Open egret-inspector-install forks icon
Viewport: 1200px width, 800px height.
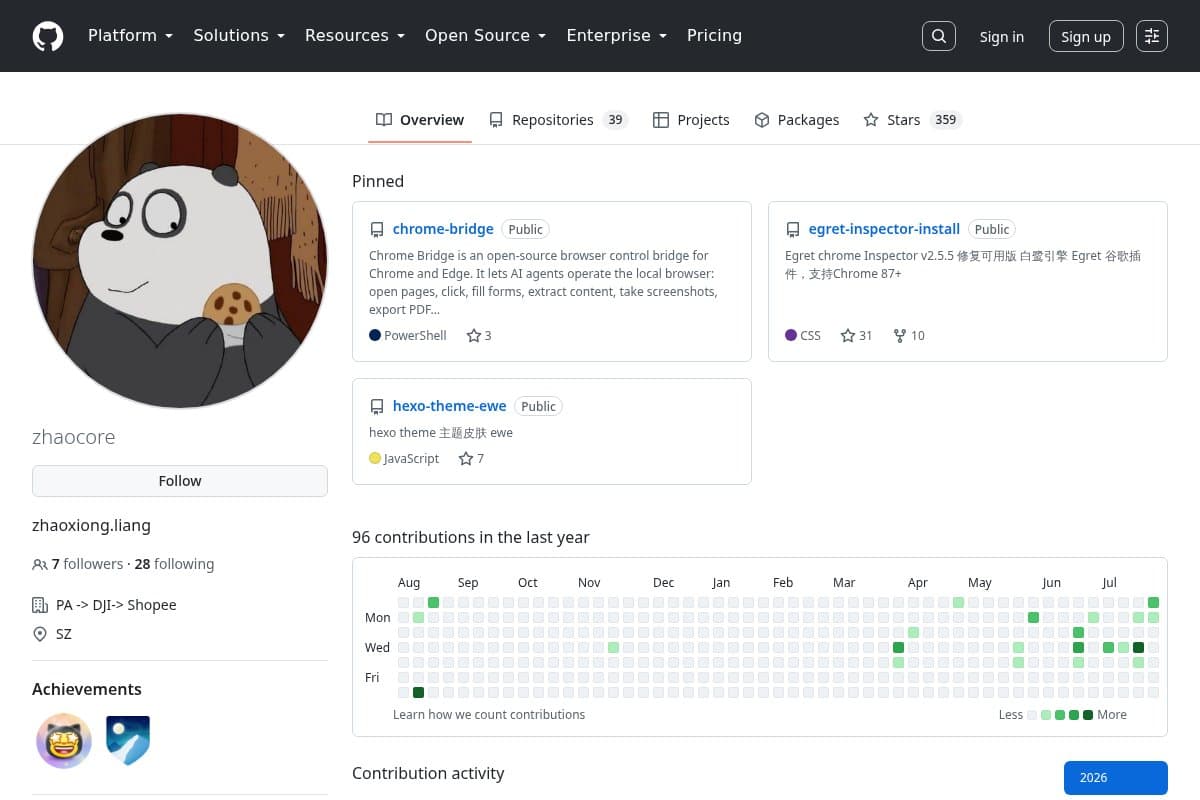(x=900, y=336)
